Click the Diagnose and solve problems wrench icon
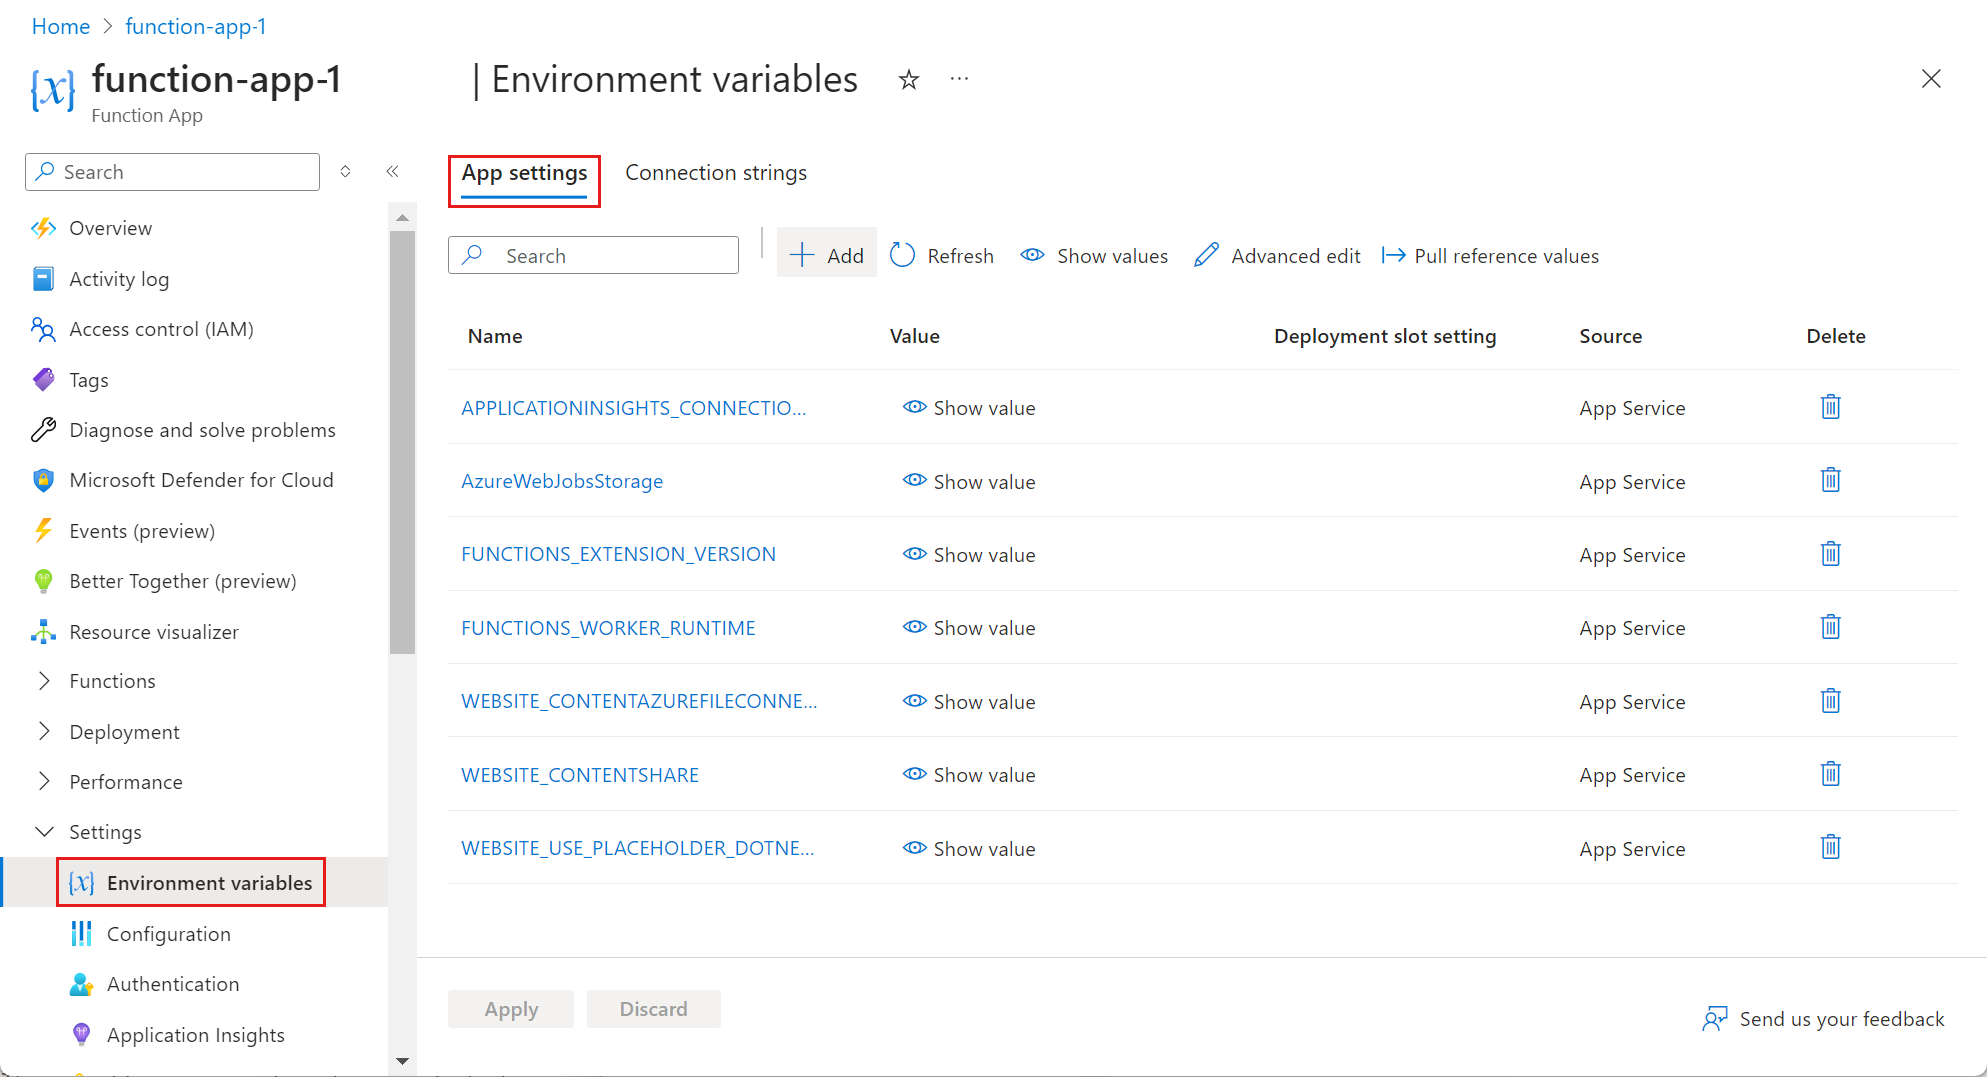Image resolution: width=1987 pixels, height=1077 pixels. pos(43,429)
